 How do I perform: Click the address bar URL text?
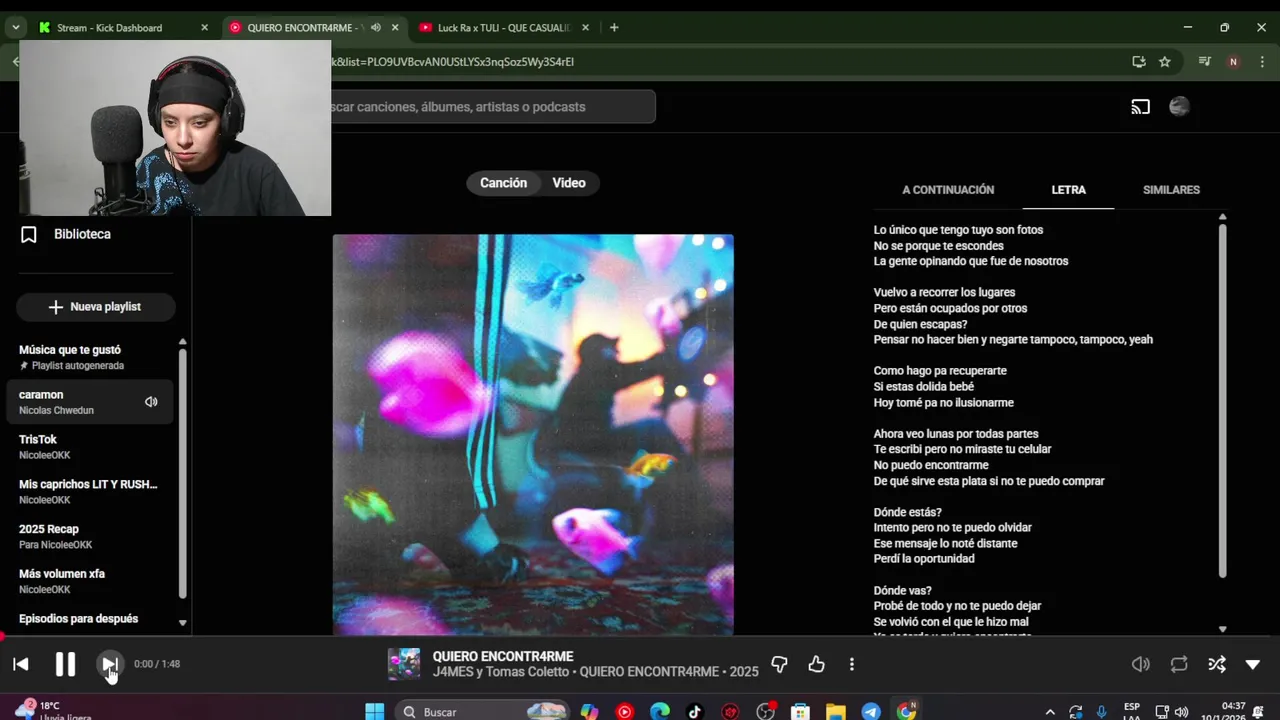click(453, 62)
